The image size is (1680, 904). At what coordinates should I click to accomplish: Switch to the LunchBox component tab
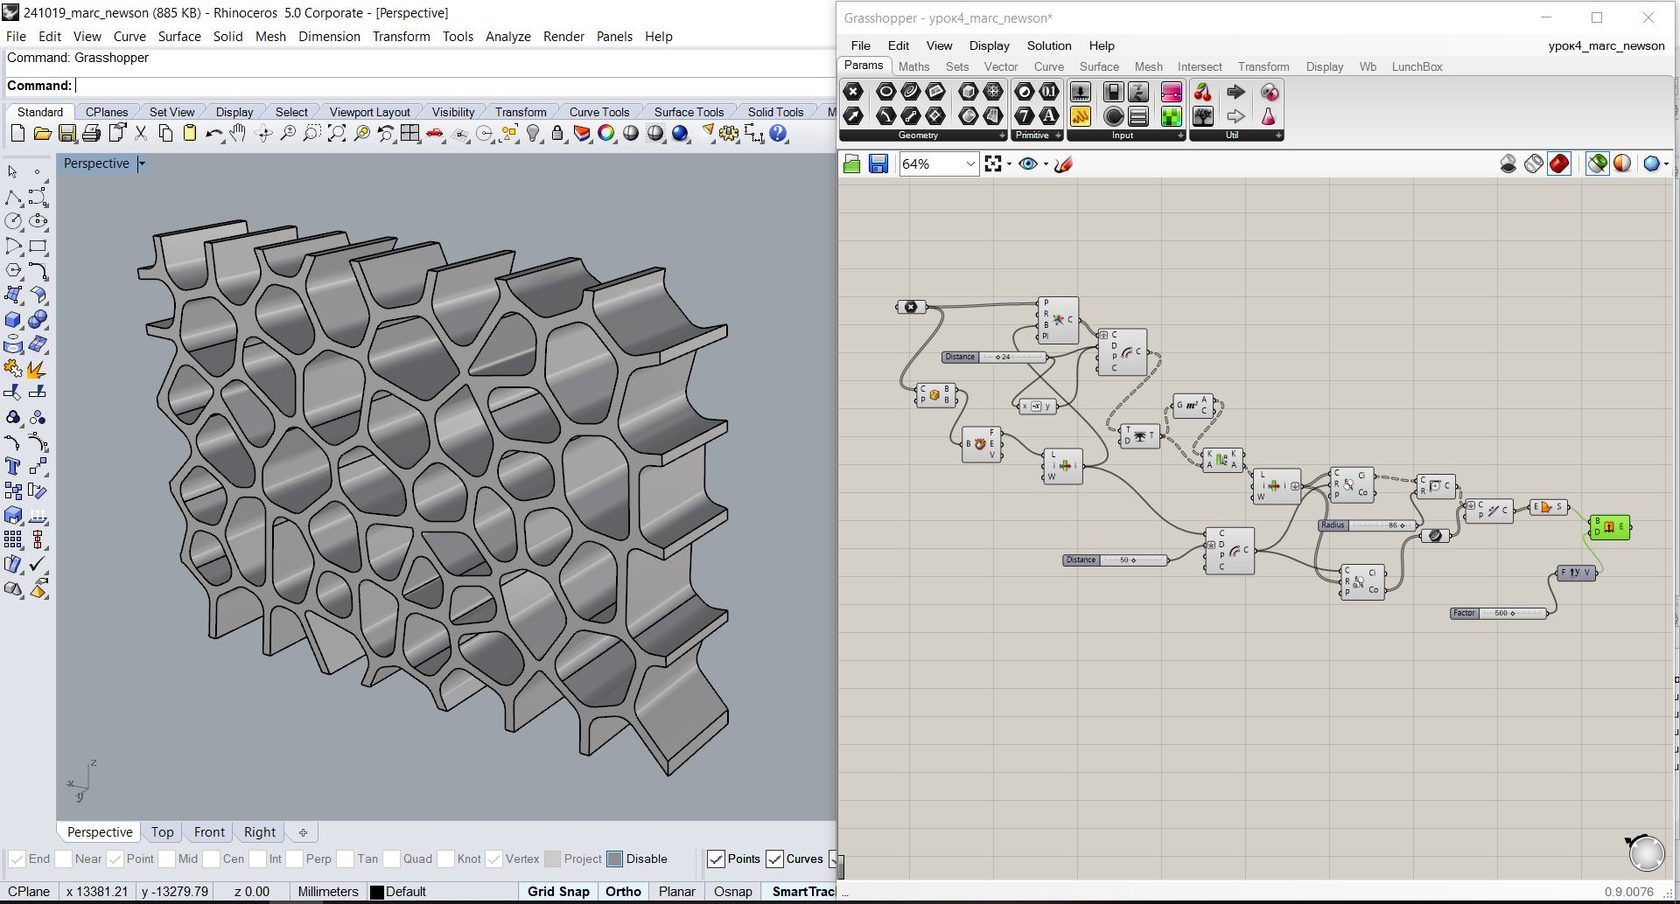point(1416,67)
